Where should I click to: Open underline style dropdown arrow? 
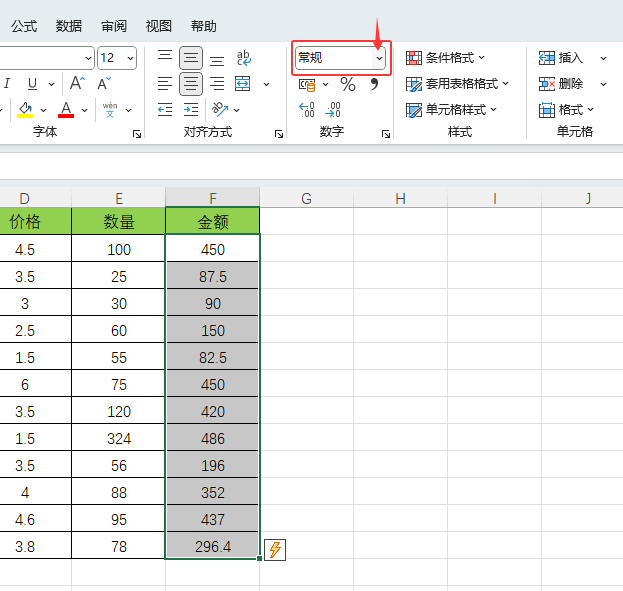[51, 84]
